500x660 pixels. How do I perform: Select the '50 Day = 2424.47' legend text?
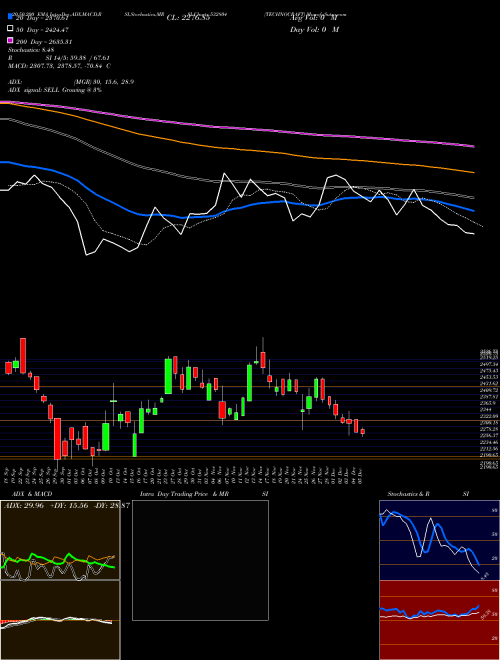tap(42, 30)
